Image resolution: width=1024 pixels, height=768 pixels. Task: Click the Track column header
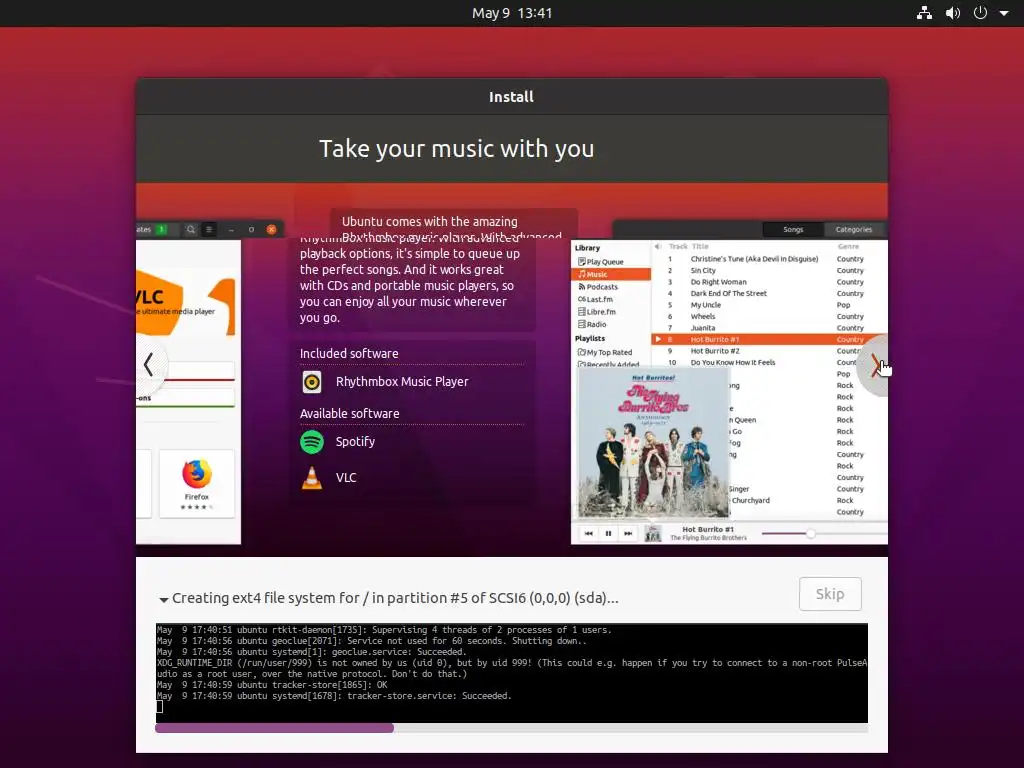678,246
